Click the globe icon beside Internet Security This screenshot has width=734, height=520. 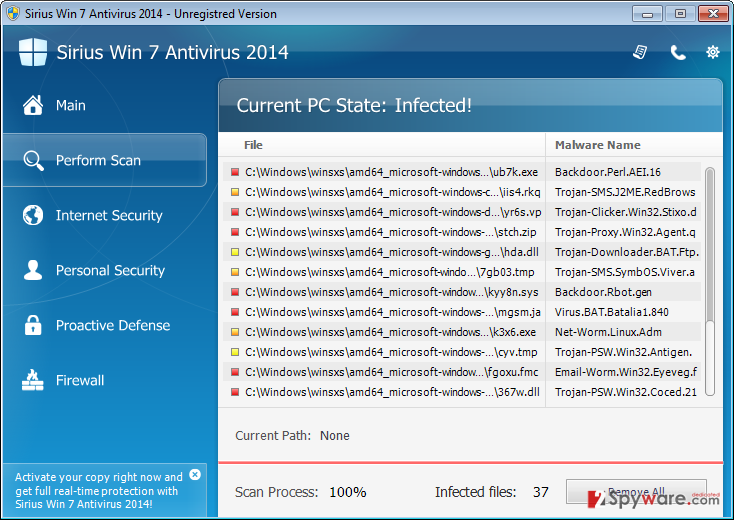[33, 215]
